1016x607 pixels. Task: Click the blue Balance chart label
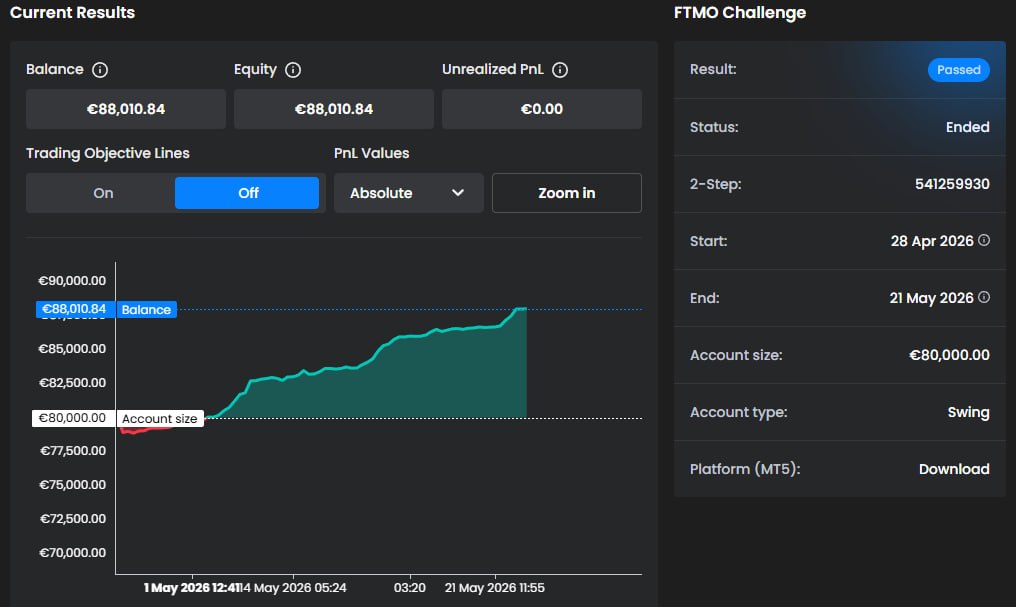[146, 310]
